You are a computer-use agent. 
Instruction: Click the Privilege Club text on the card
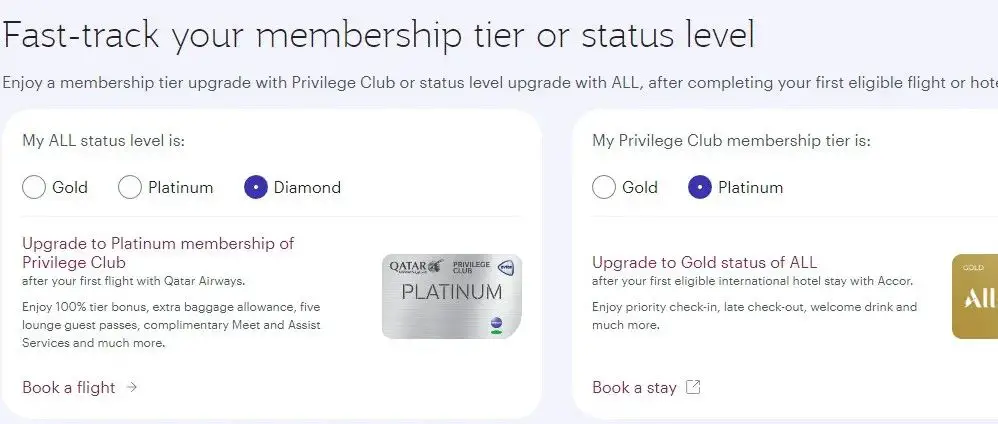pyautogui.click(x=471, y=267)
